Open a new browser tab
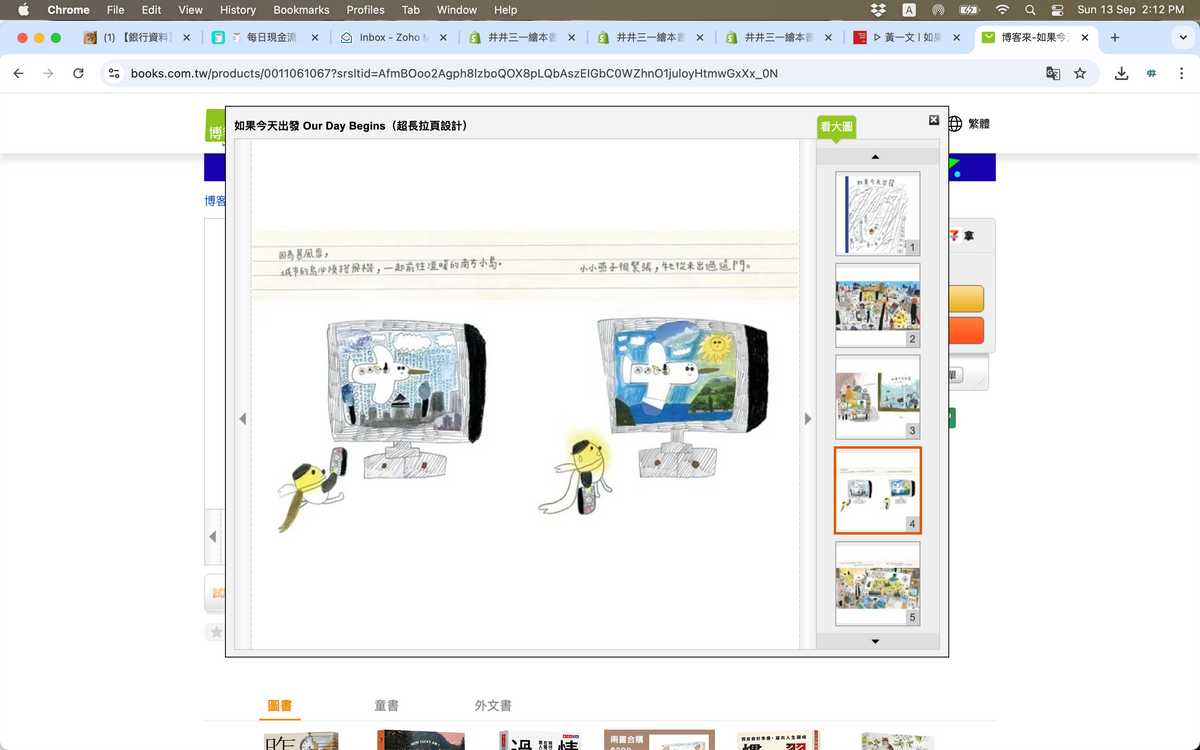This screenshot has height=750, width=1200. point(1115,38)
